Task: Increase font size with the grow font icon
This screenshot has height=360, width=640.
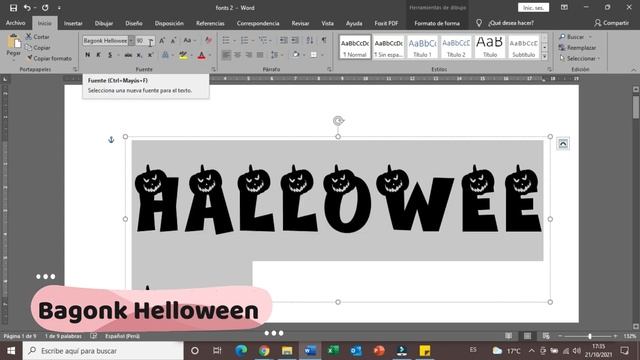Action: (x=162, y=40)
